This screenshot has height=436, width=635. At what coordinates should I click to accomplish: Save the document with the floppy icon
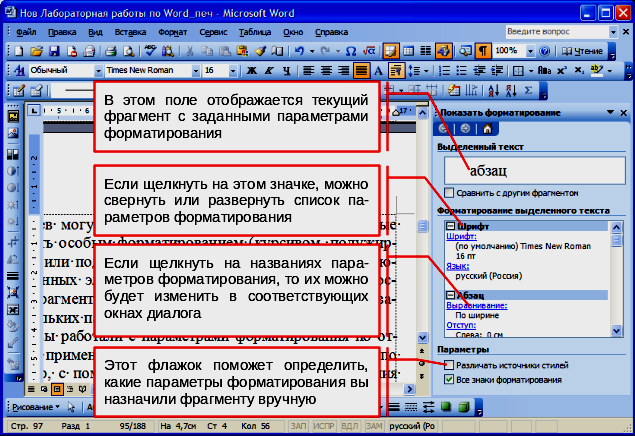(54, 51)
